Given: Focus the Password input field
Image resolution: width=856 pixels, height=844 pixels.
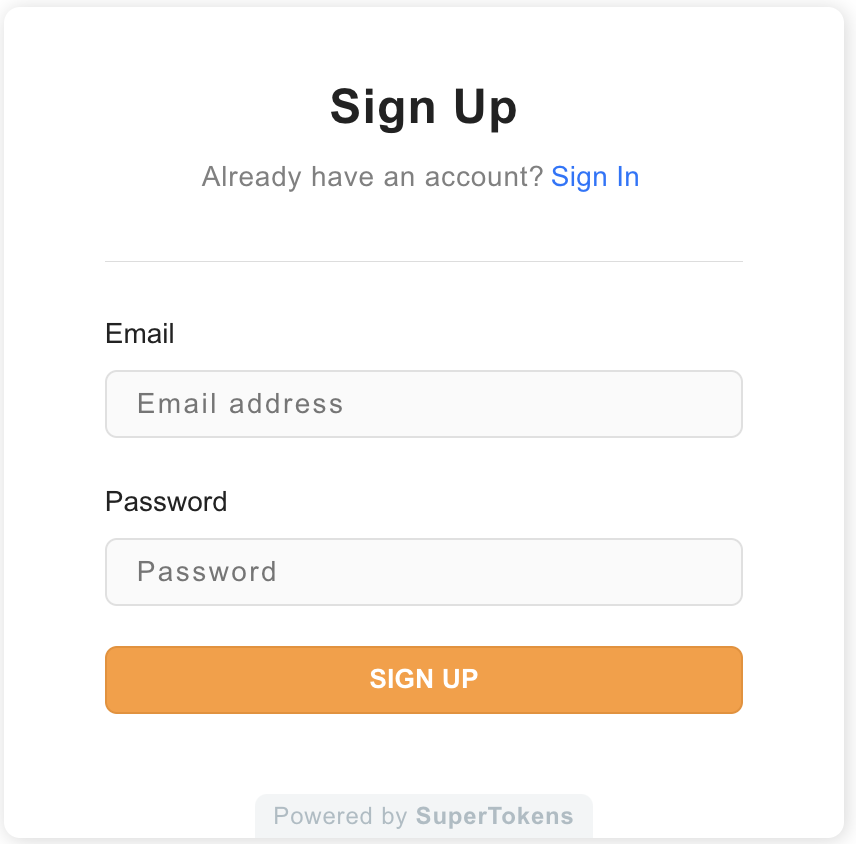Looking at the screenshot, I should 423,572.
